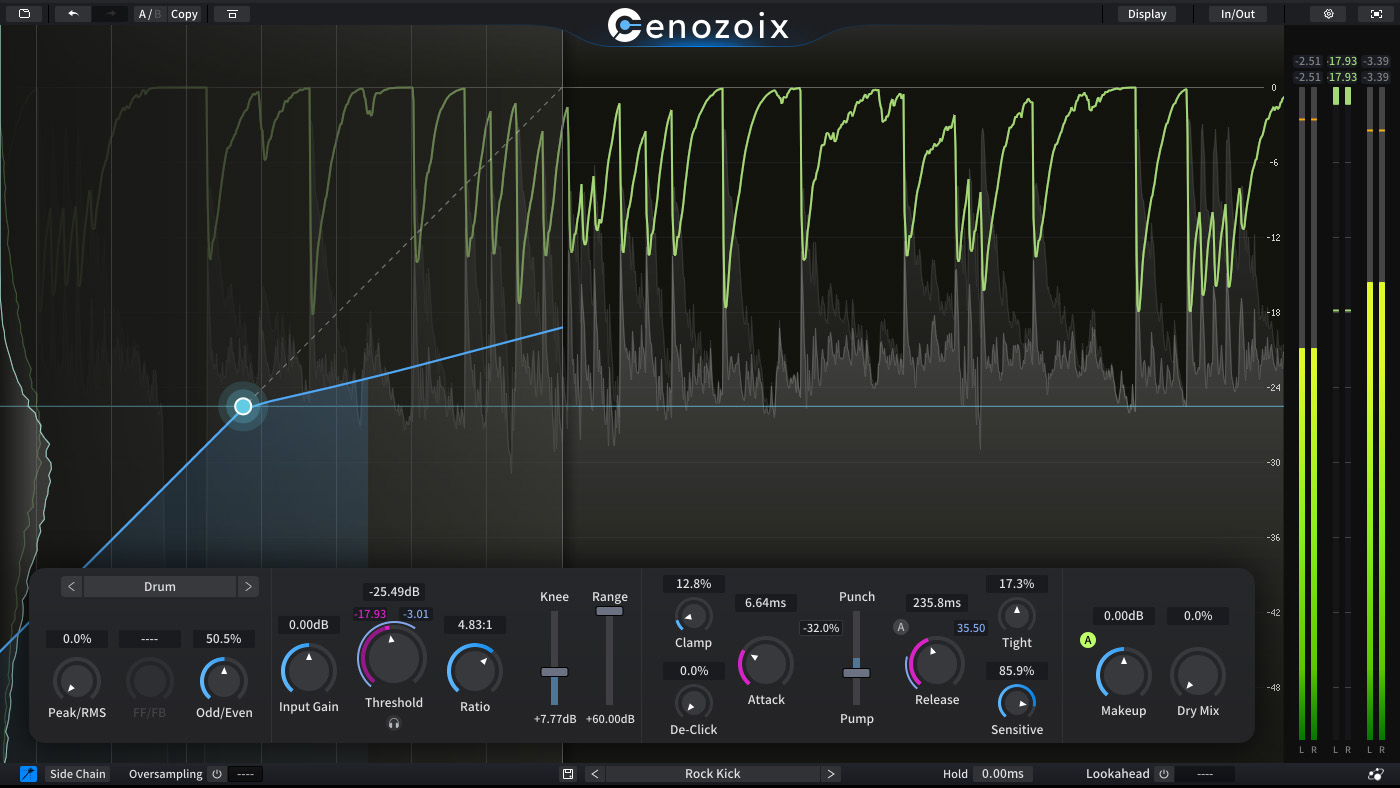Click the Hold time value field
Viewport: 1400px width, 788px height.
pyautogui.click(x=1004, y=774)
